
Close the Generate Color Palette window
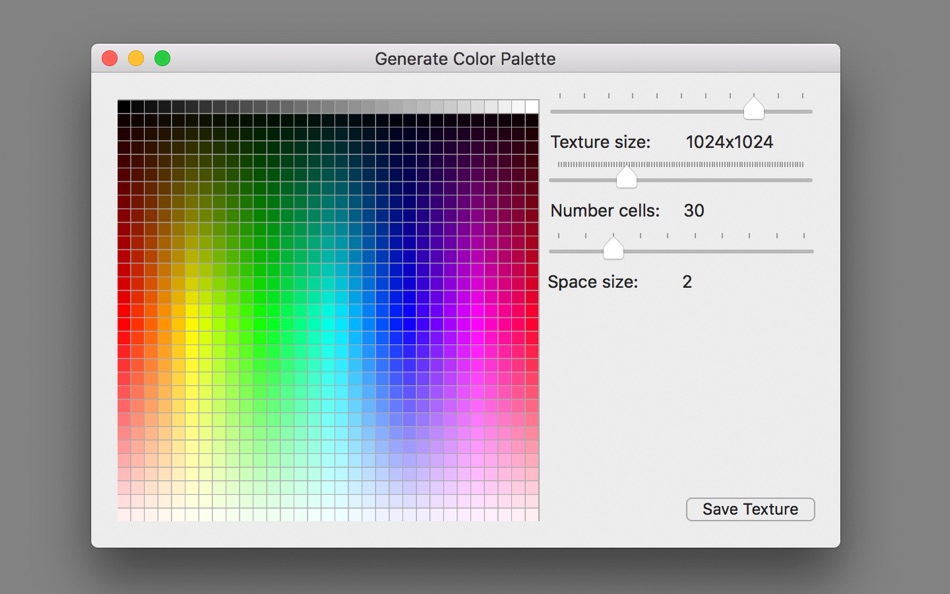110,59
